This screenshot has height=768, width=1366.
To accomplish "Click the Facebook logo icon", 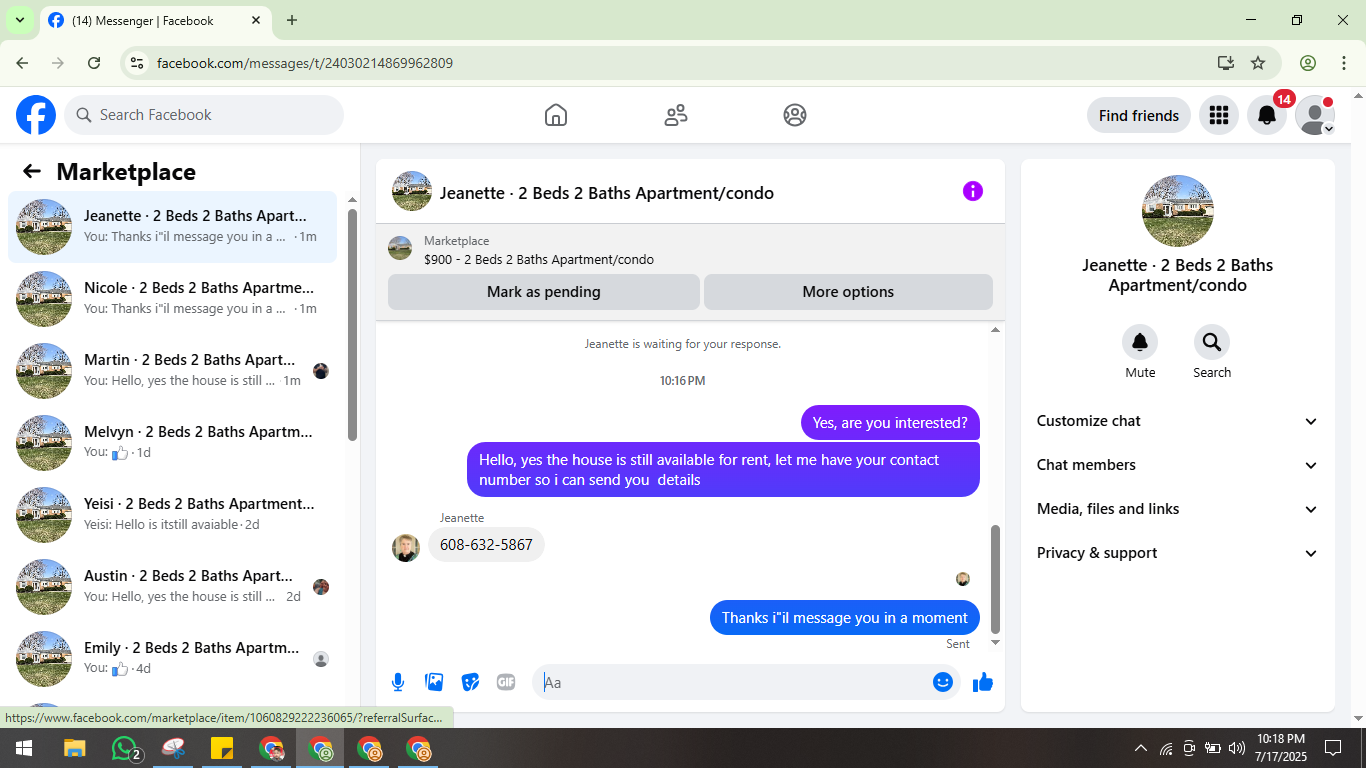I will (36, 115).
